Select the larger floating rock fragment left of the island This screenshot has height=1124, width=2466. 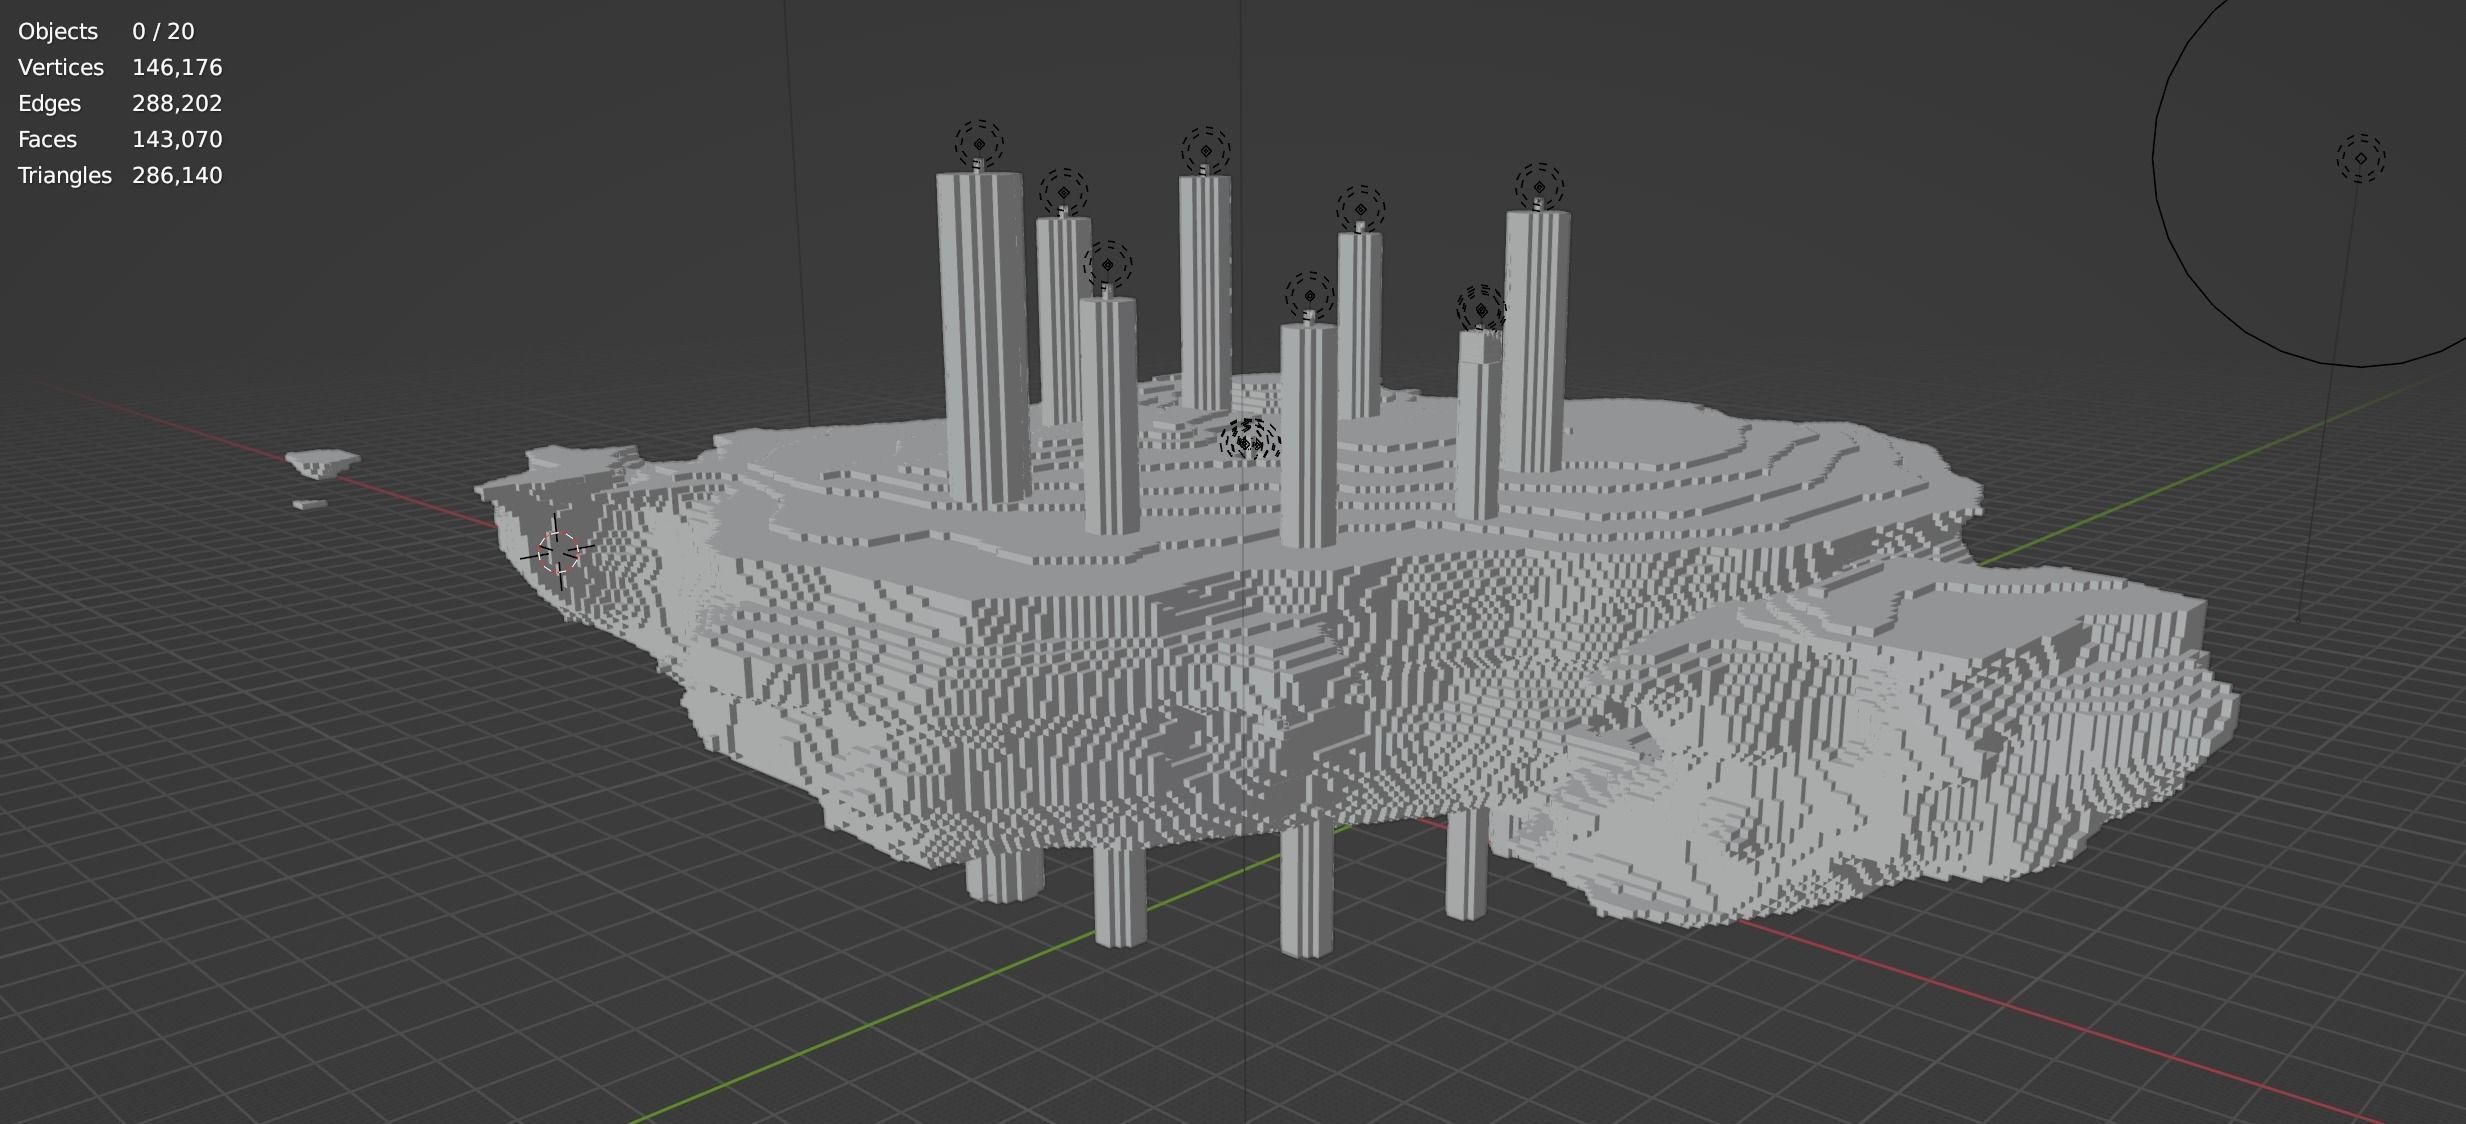pyautogui.click(x=322, y=463)
